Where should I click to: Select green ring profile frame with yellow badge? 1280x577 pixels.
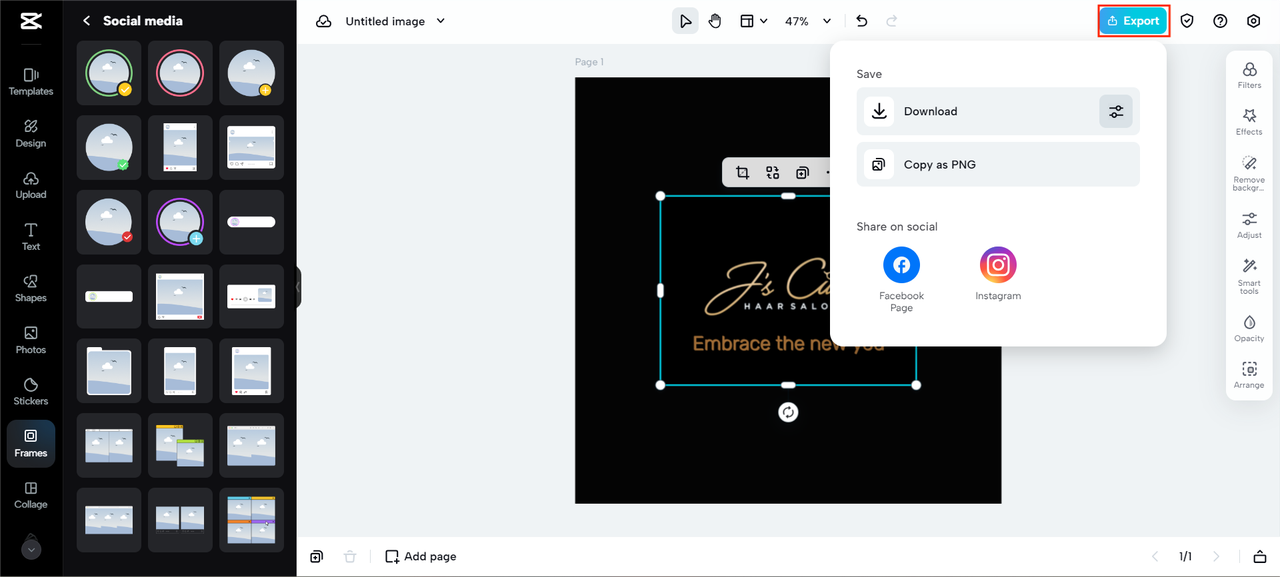click(x=109, y=73)
